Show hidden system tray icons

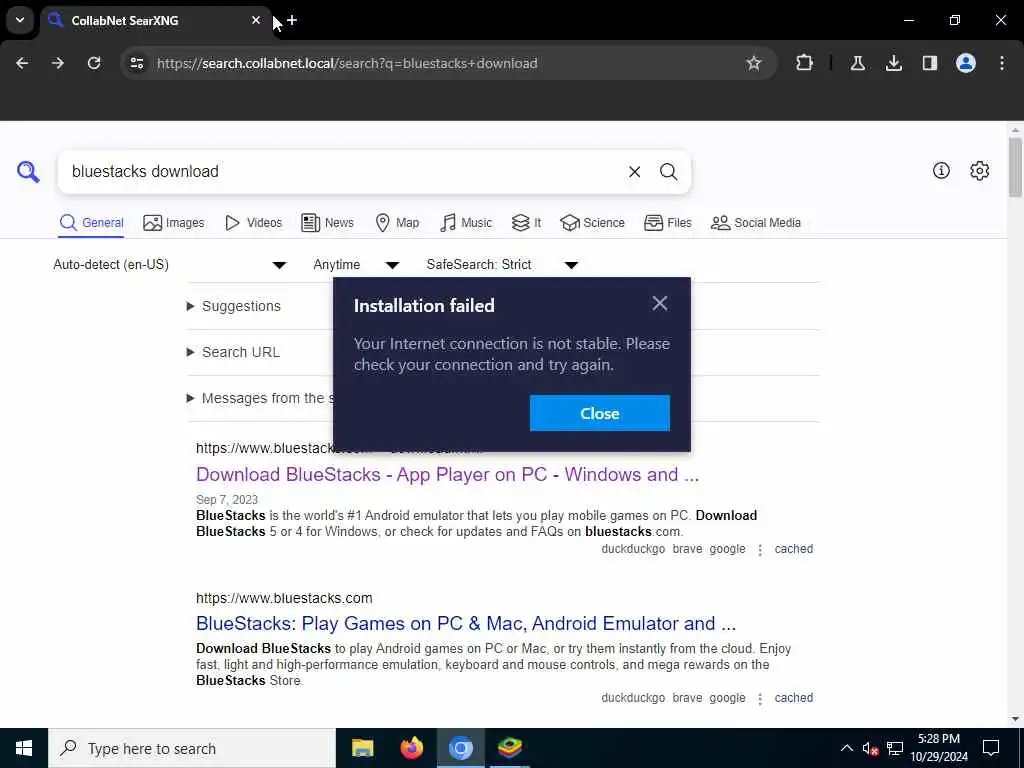[846, 748]
